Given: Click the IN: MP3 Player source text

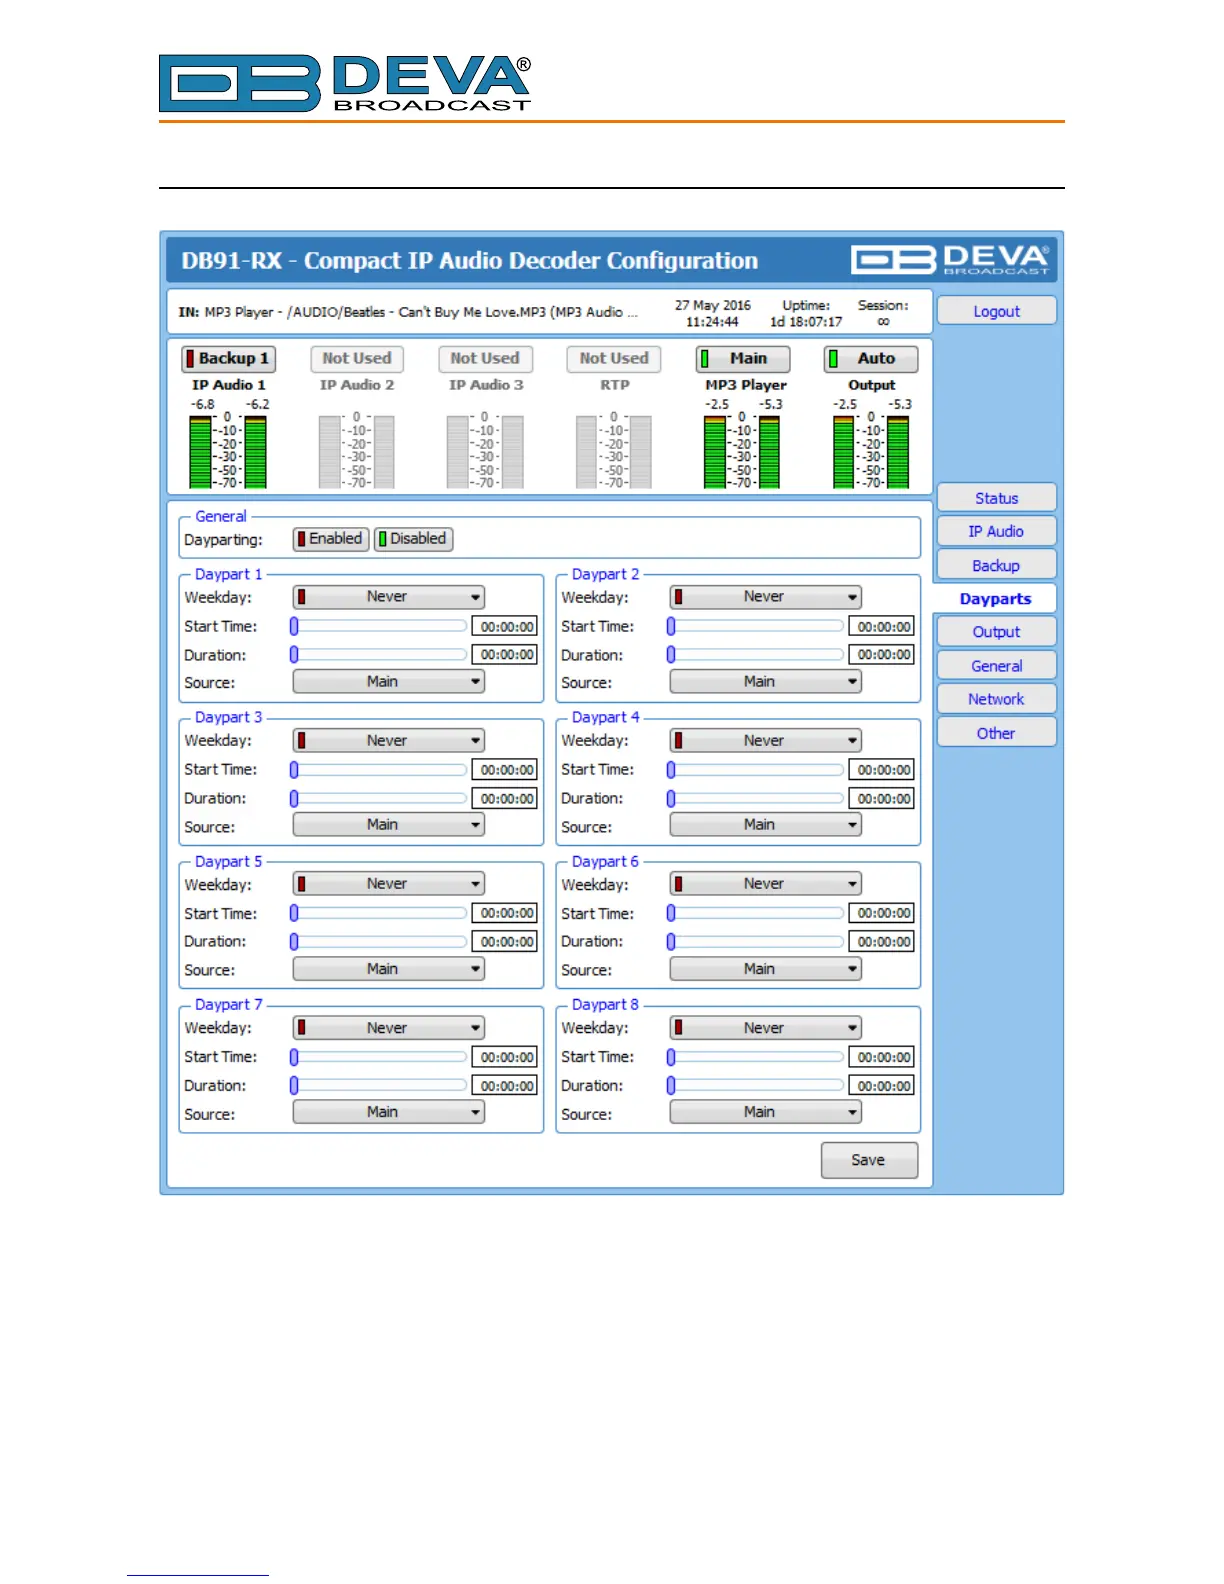Looking at the screenshot, I should coord(407,312).
